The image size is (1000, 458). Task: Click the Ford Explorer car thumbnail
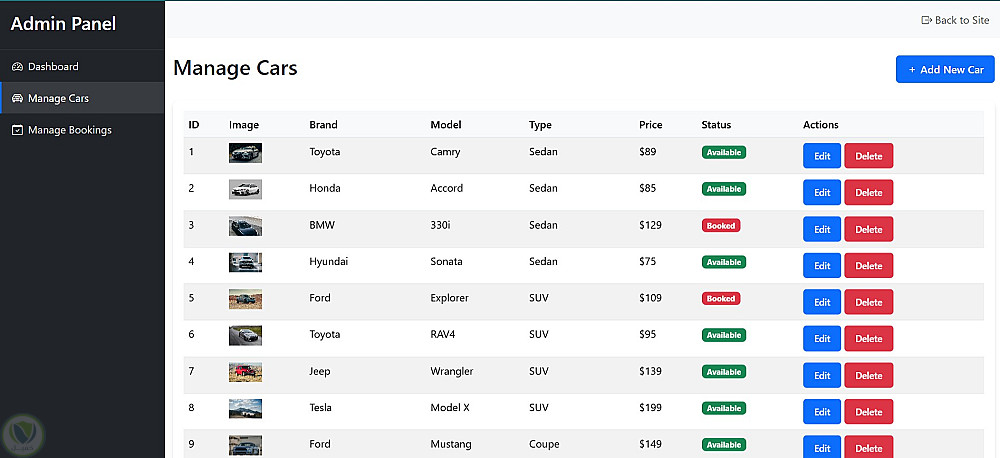[245, 299]
